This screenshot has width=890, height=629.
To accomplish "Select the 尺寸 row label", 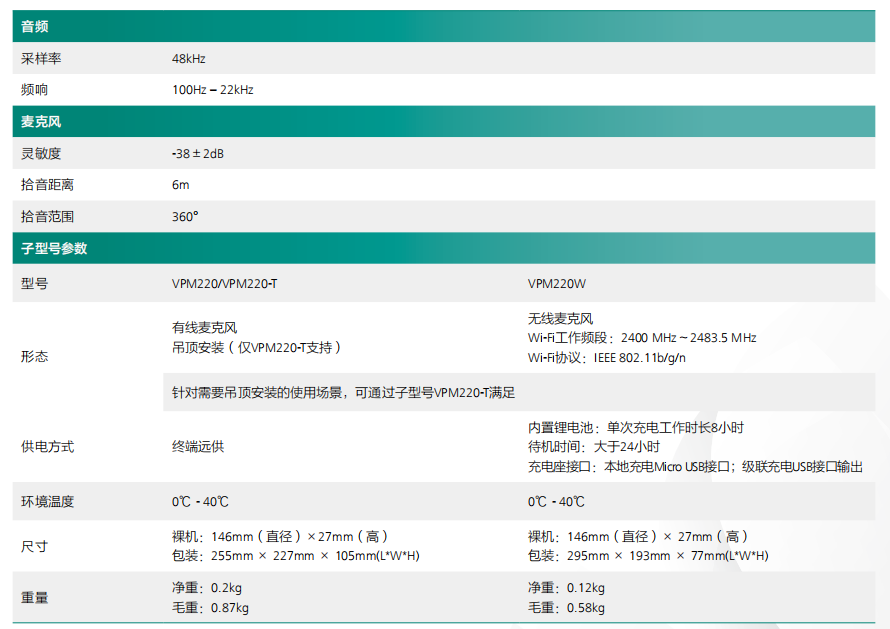I will click(x=34, y=546).
